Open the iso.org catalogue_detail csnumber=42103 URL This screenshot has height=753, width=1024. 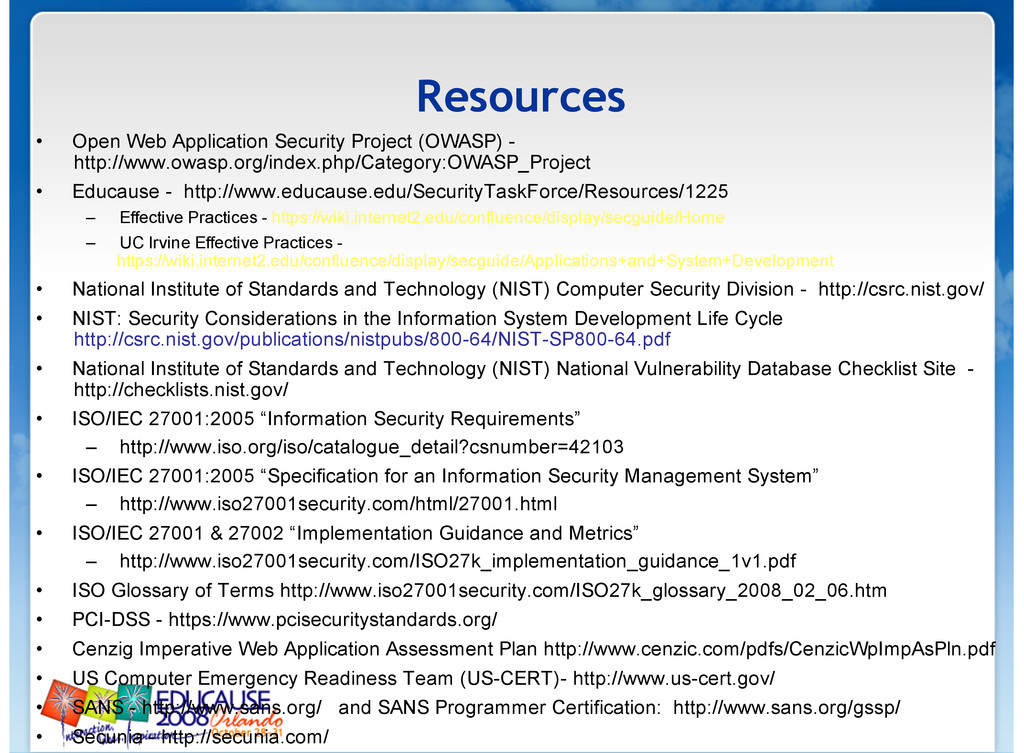371,447
